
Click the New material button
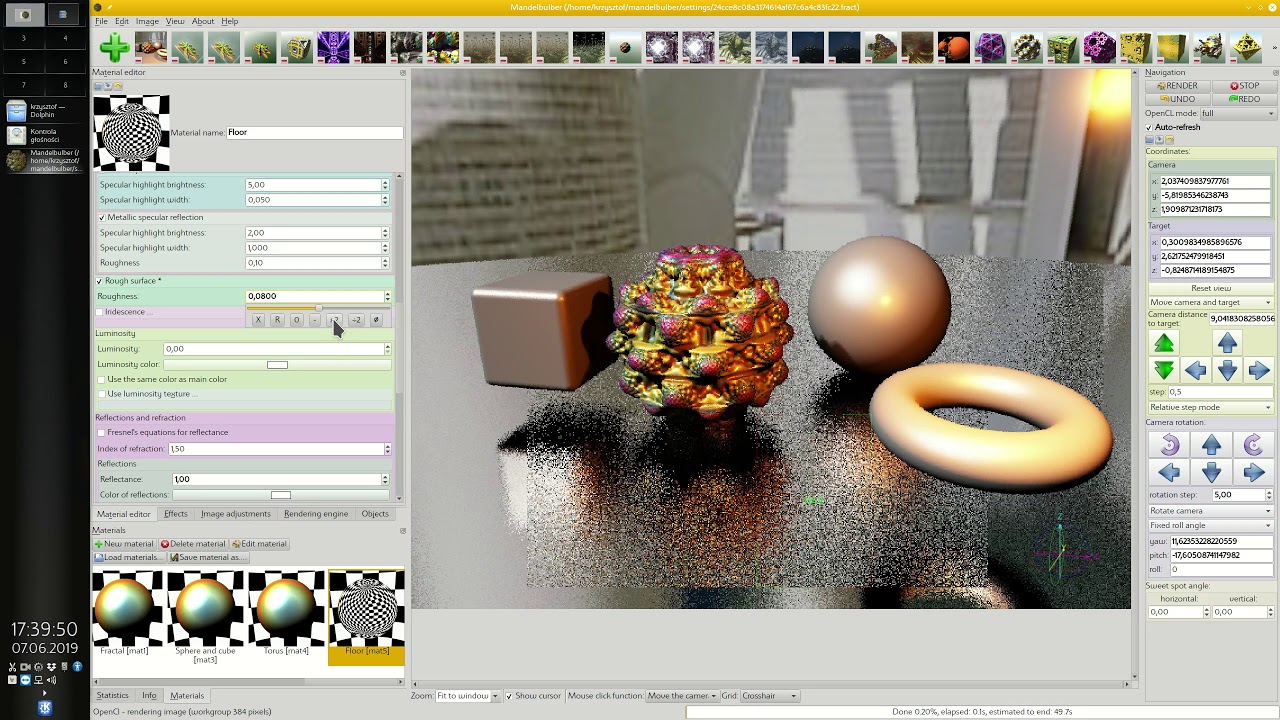pos(124,544)
